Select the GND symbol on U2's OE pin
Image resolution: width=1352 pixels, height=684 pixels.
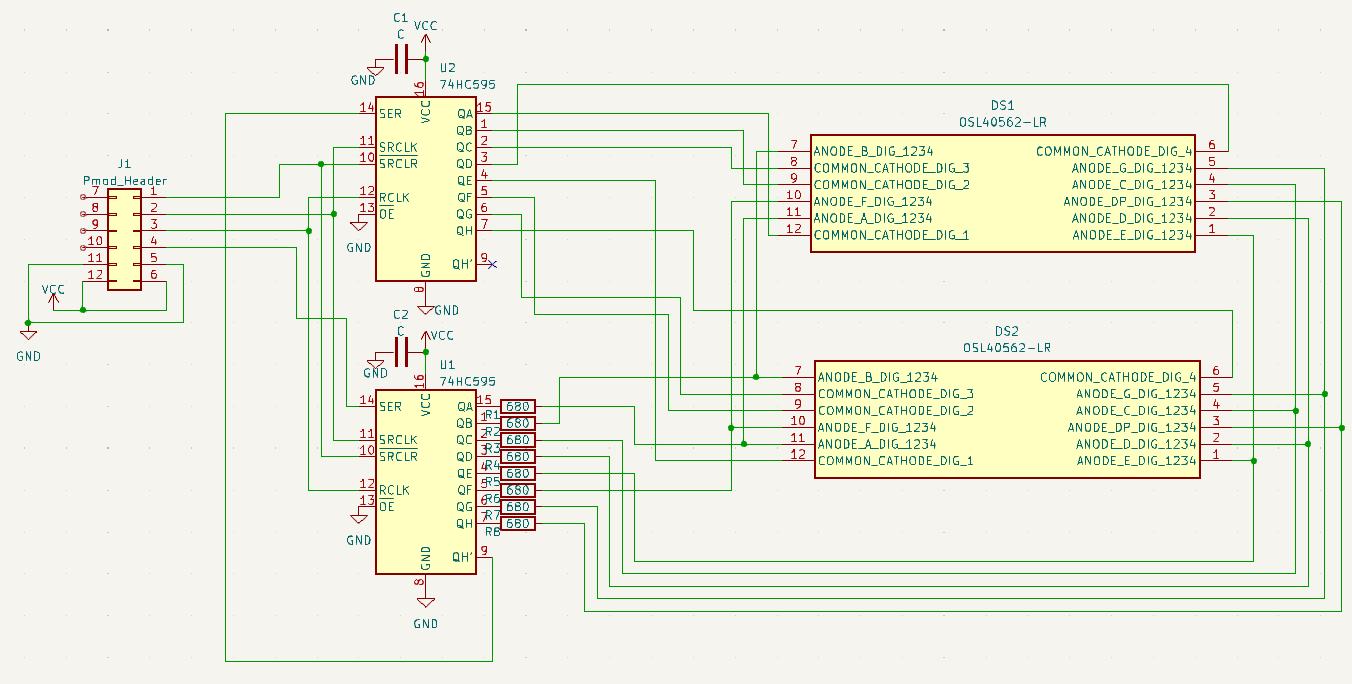point(359,225)
